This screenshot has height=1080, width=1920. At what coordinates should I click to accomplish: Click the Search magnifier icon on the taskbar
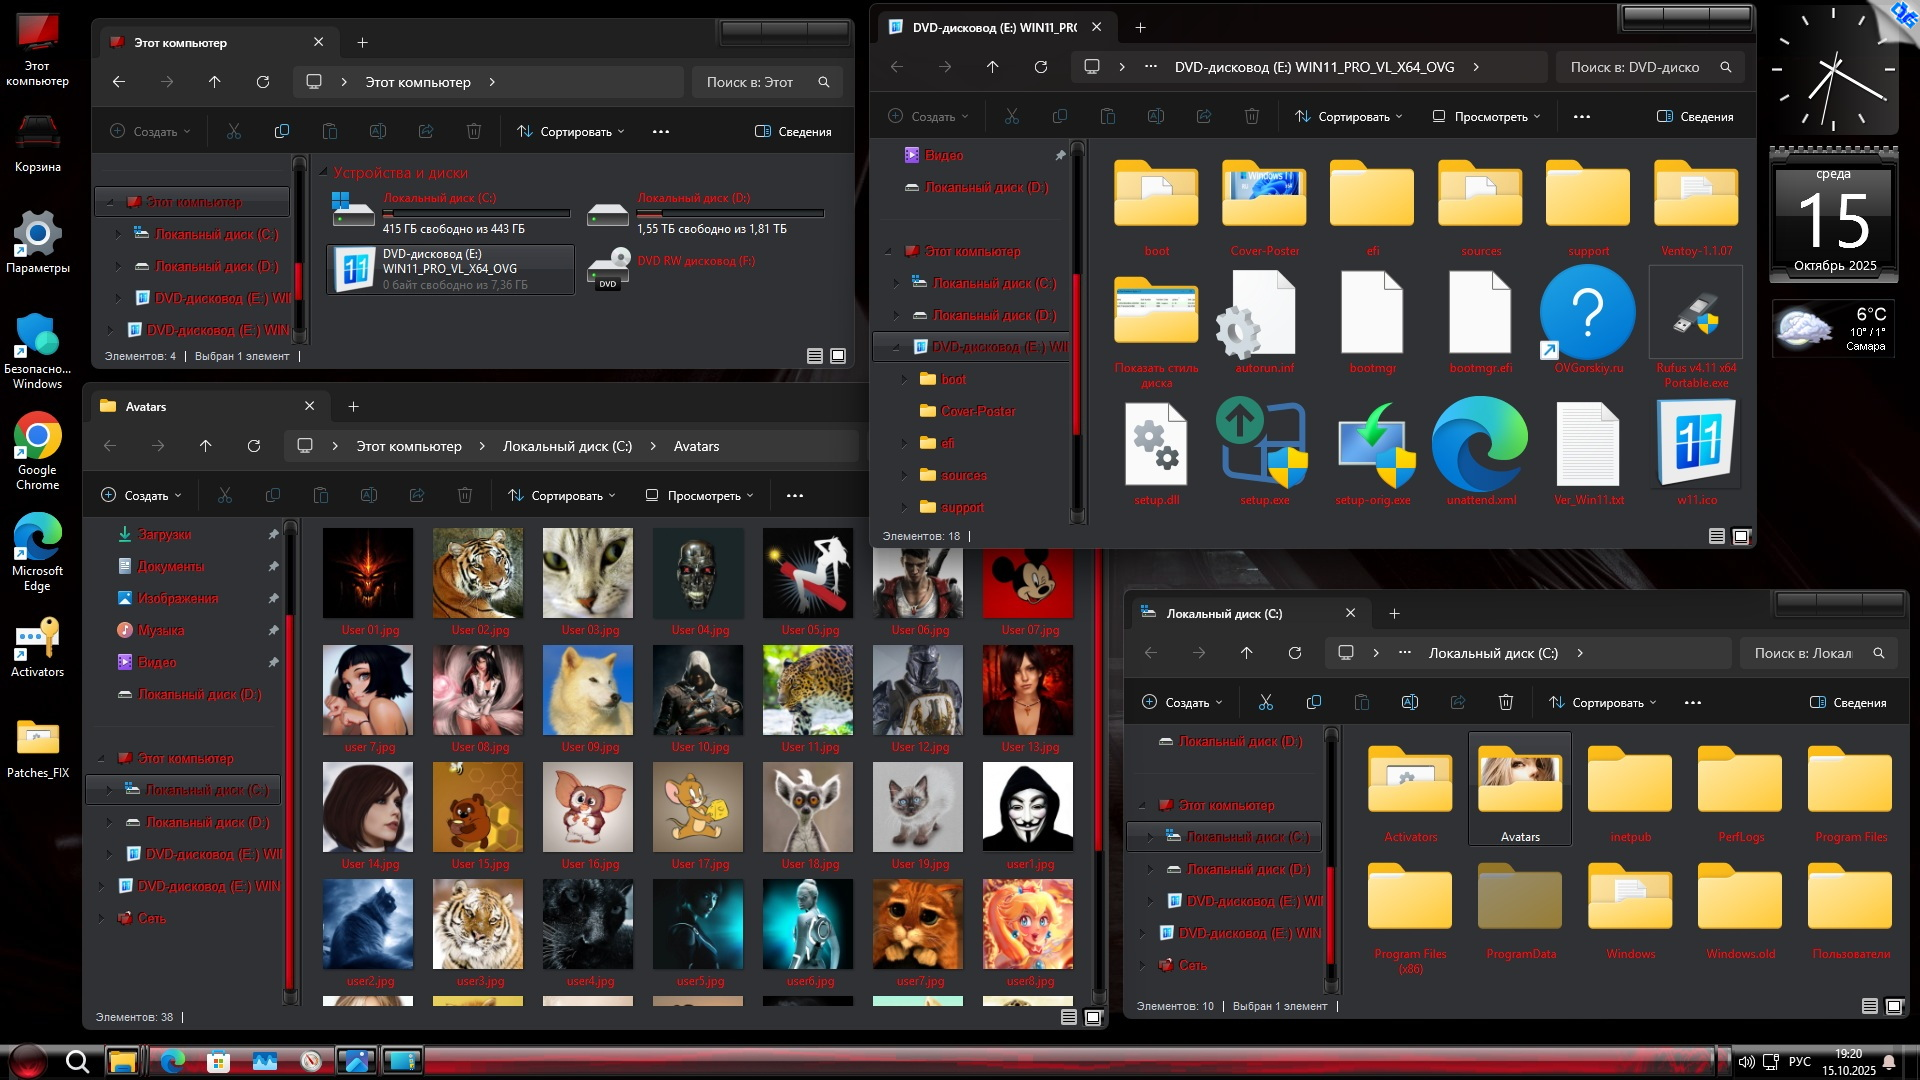click(77, 1061)
